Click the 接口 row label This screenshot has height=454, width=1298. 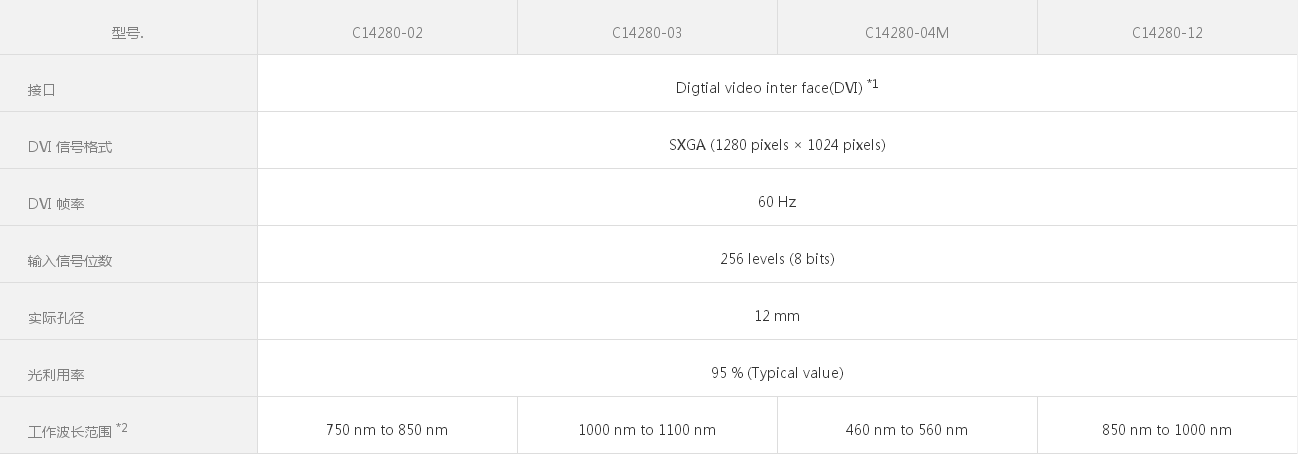click(x=42, y=90)
